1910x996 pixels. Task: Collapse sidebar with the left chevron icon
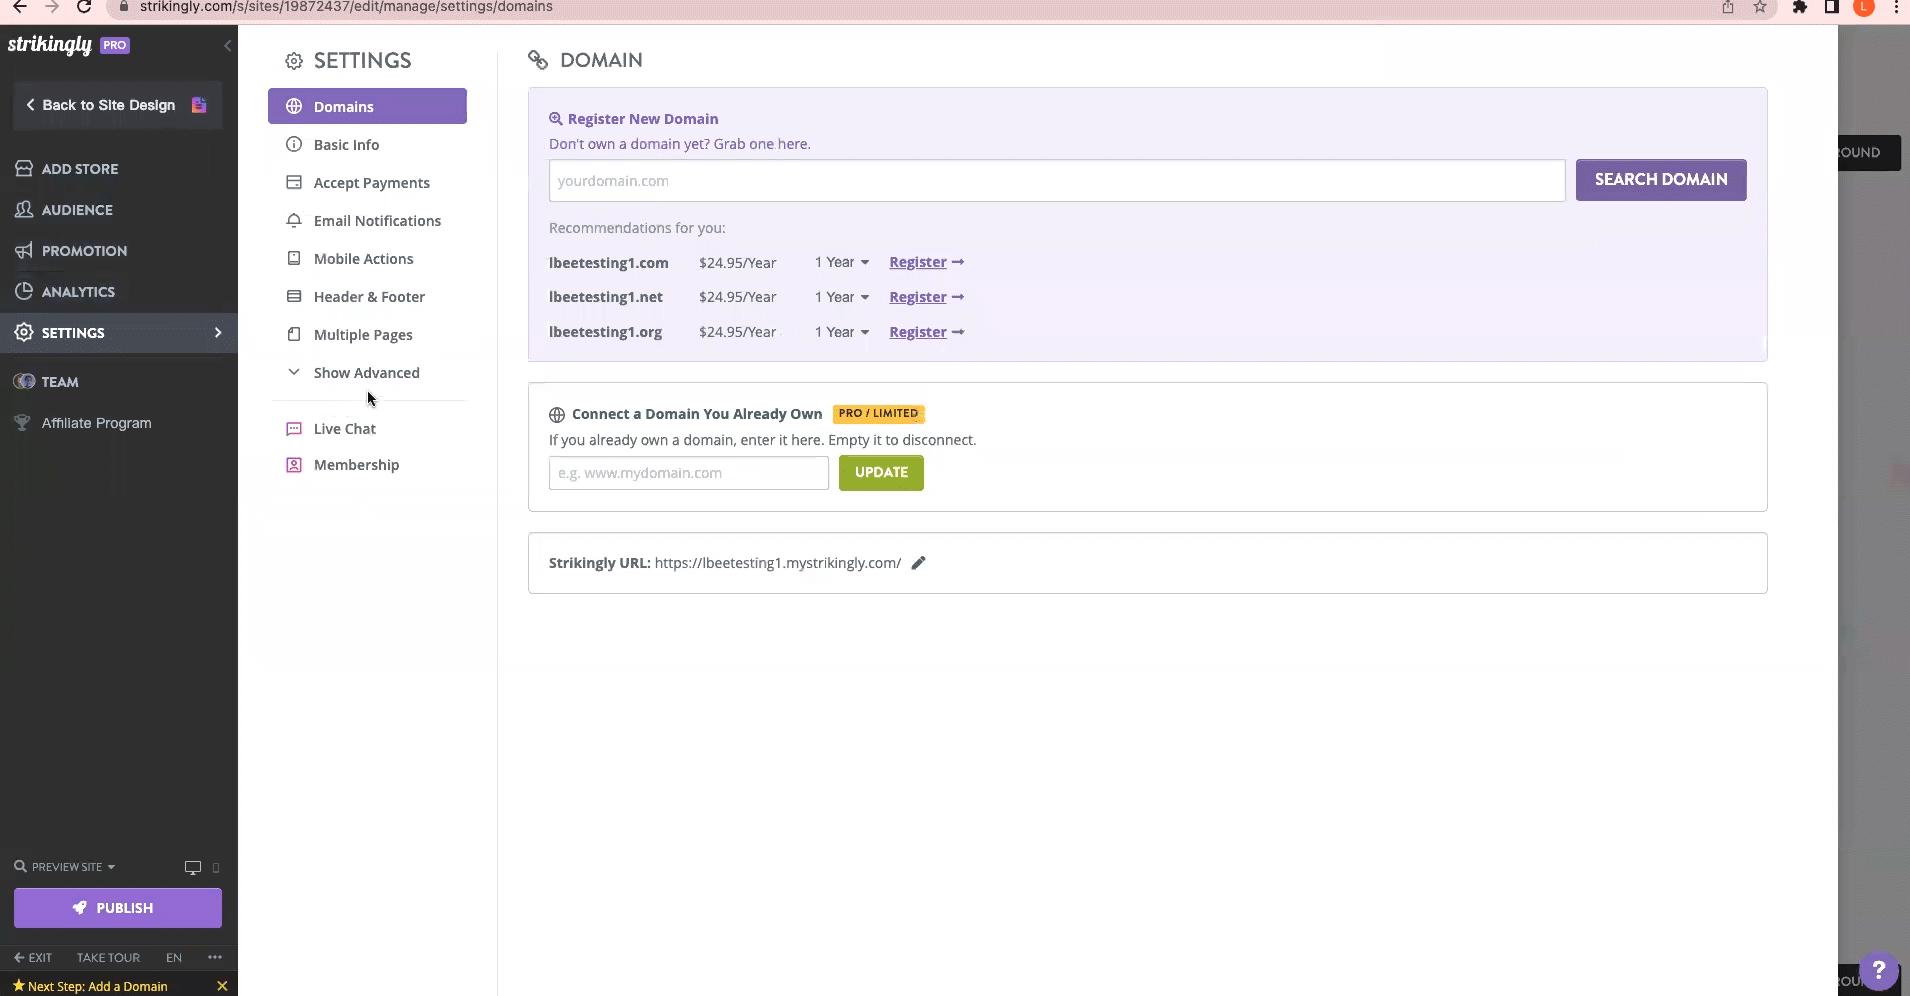coord(227,46)
